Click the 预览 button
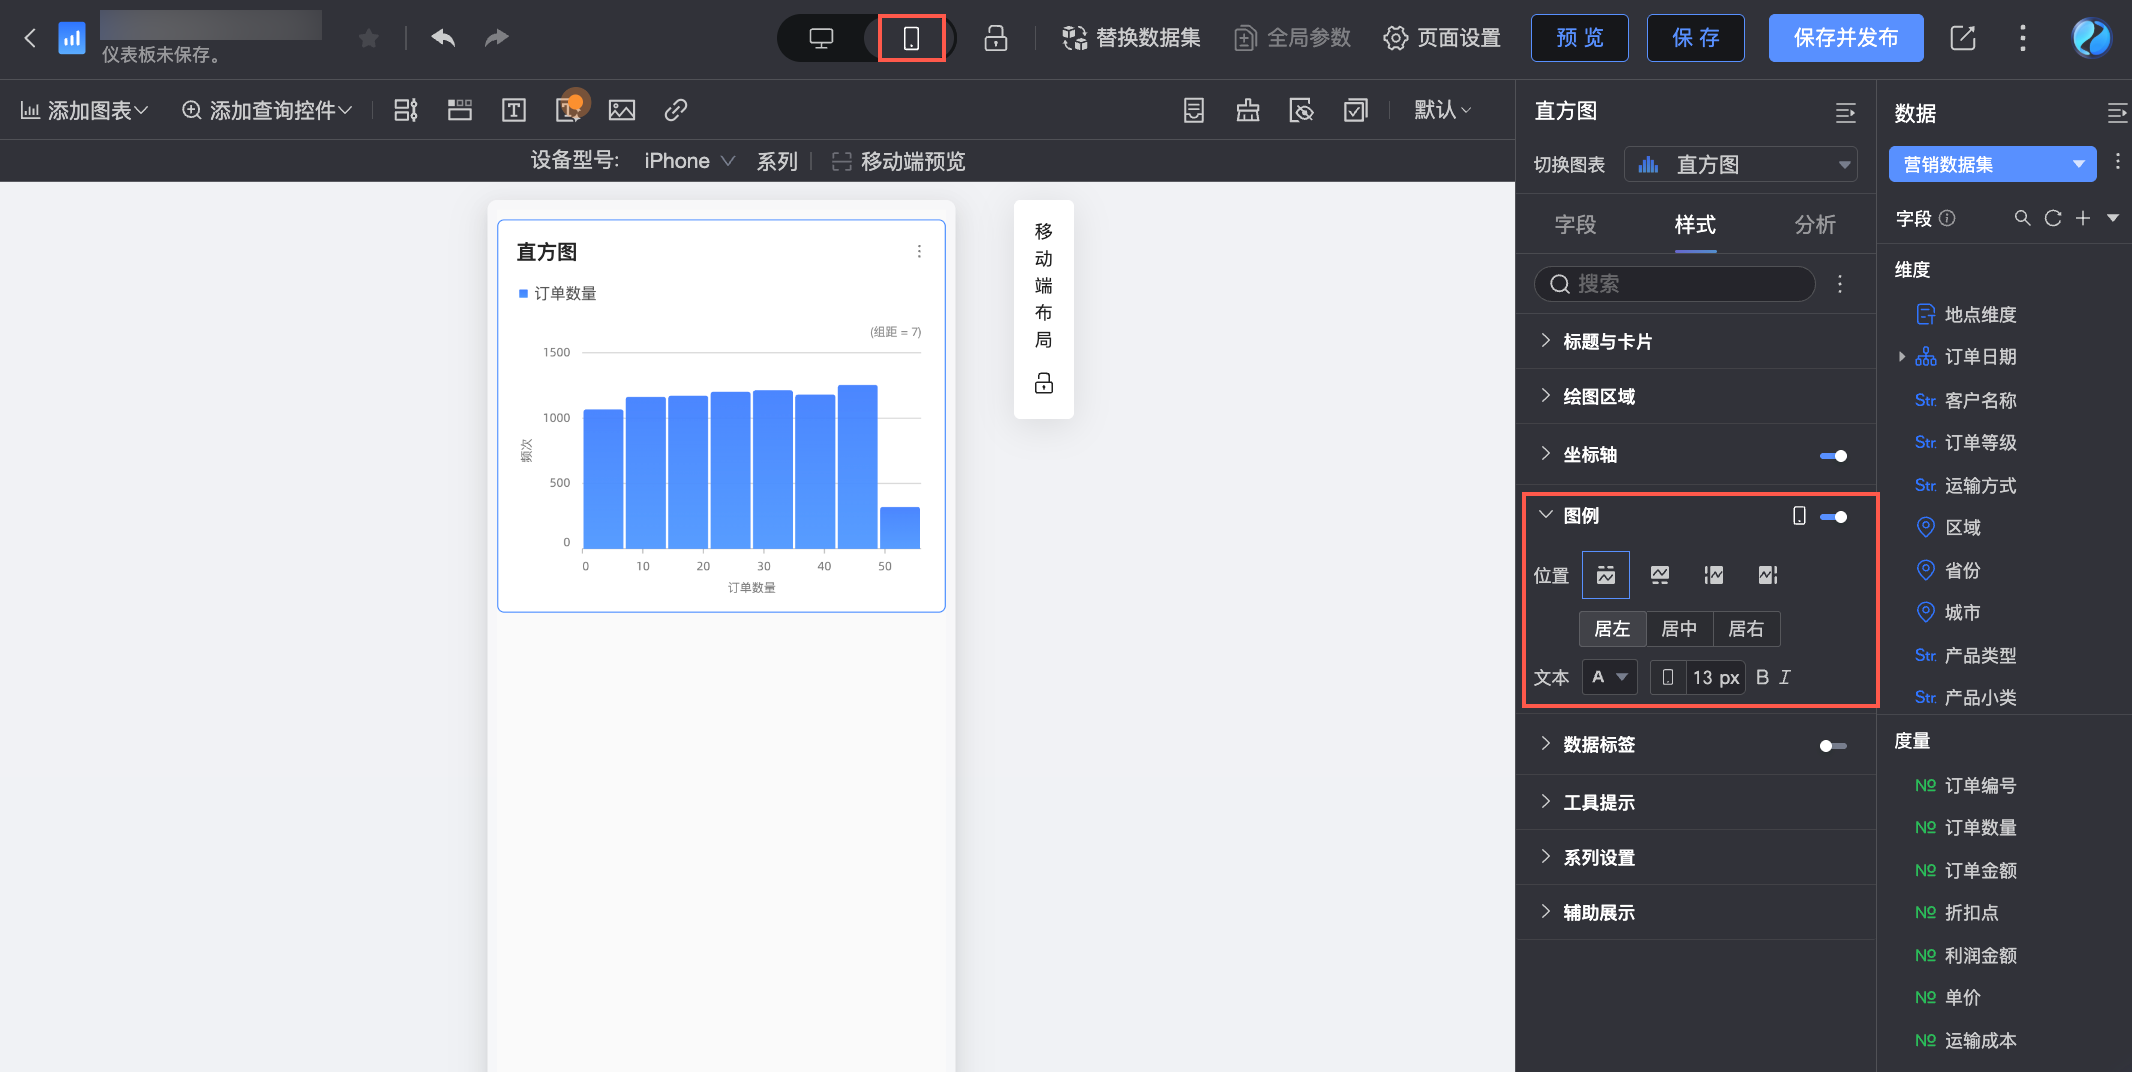 (1580, 38)
